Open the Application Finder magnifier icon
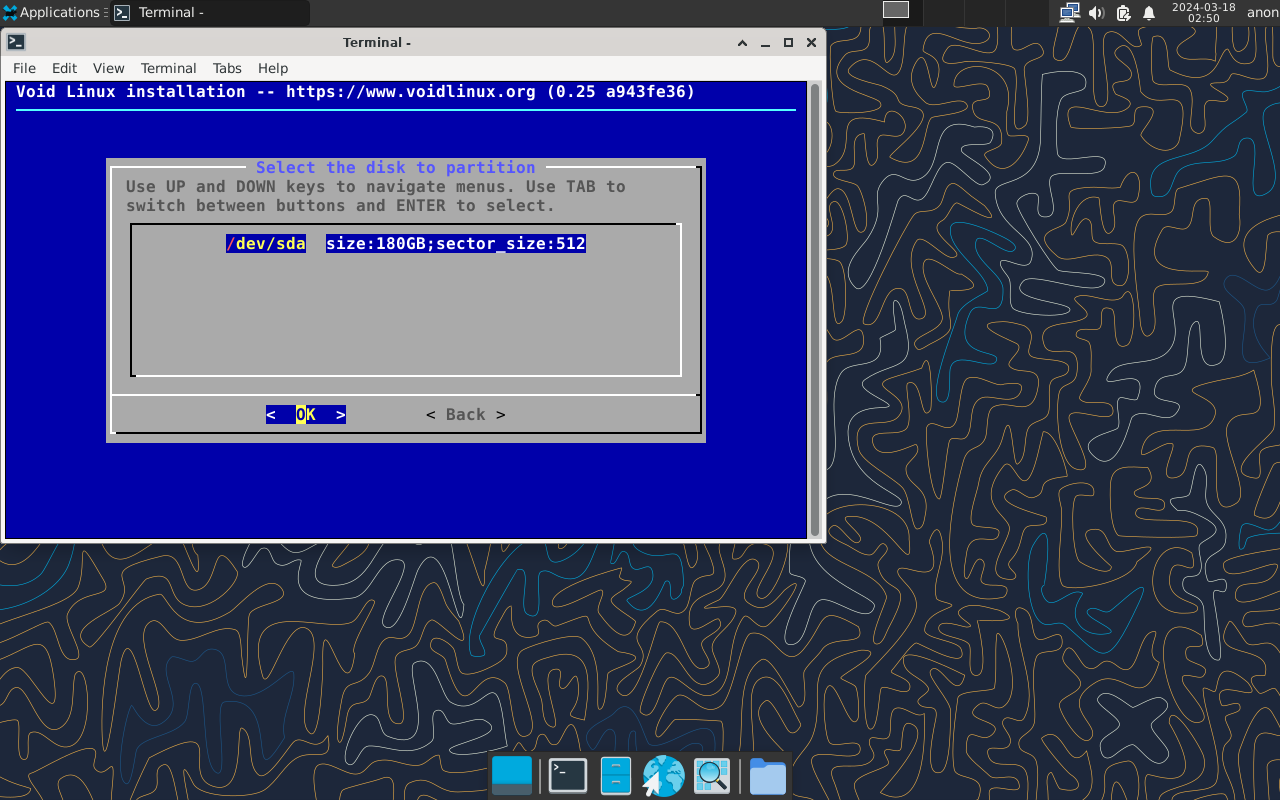 pyautogui.click(x=712, y=776)
